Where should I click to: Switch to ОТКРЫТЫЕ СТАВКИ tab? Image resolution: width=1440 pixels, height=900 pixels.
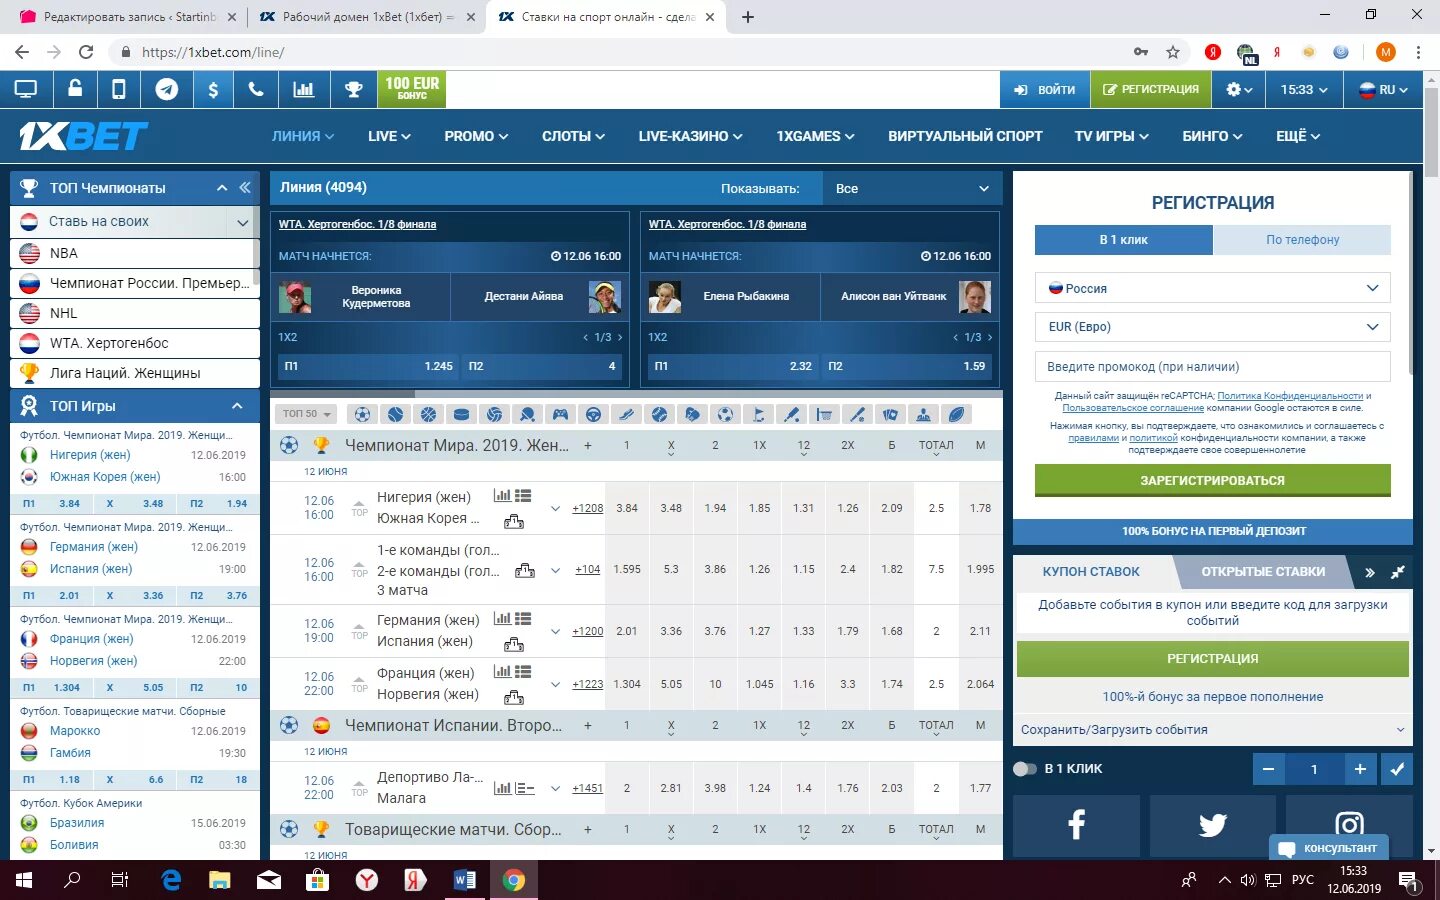tap(1263, 572)
